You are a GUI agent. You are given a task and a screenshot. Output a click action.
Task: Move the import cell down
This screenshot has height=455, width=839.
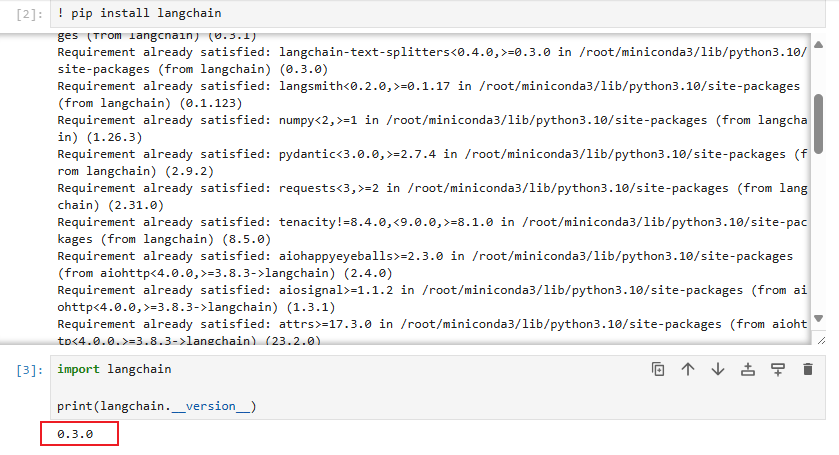click(718, 369)
